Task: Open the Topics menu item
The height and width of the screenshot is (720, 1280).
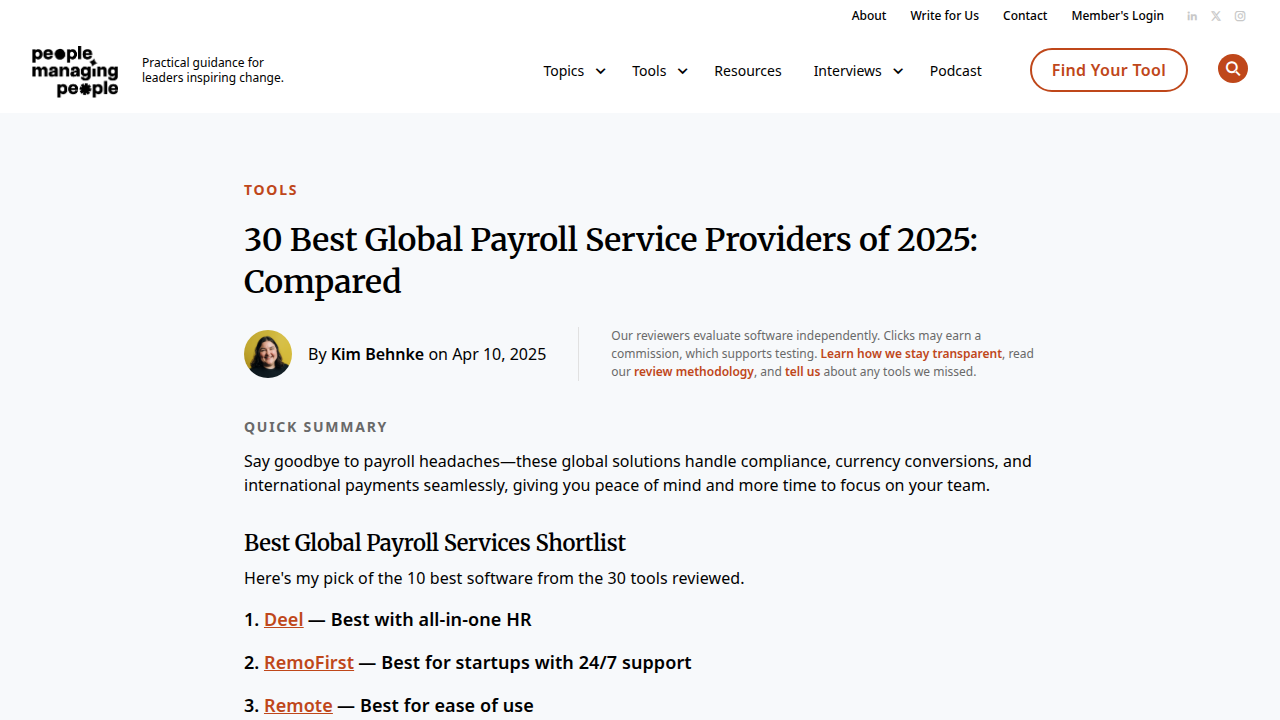Action: point(564,71)
